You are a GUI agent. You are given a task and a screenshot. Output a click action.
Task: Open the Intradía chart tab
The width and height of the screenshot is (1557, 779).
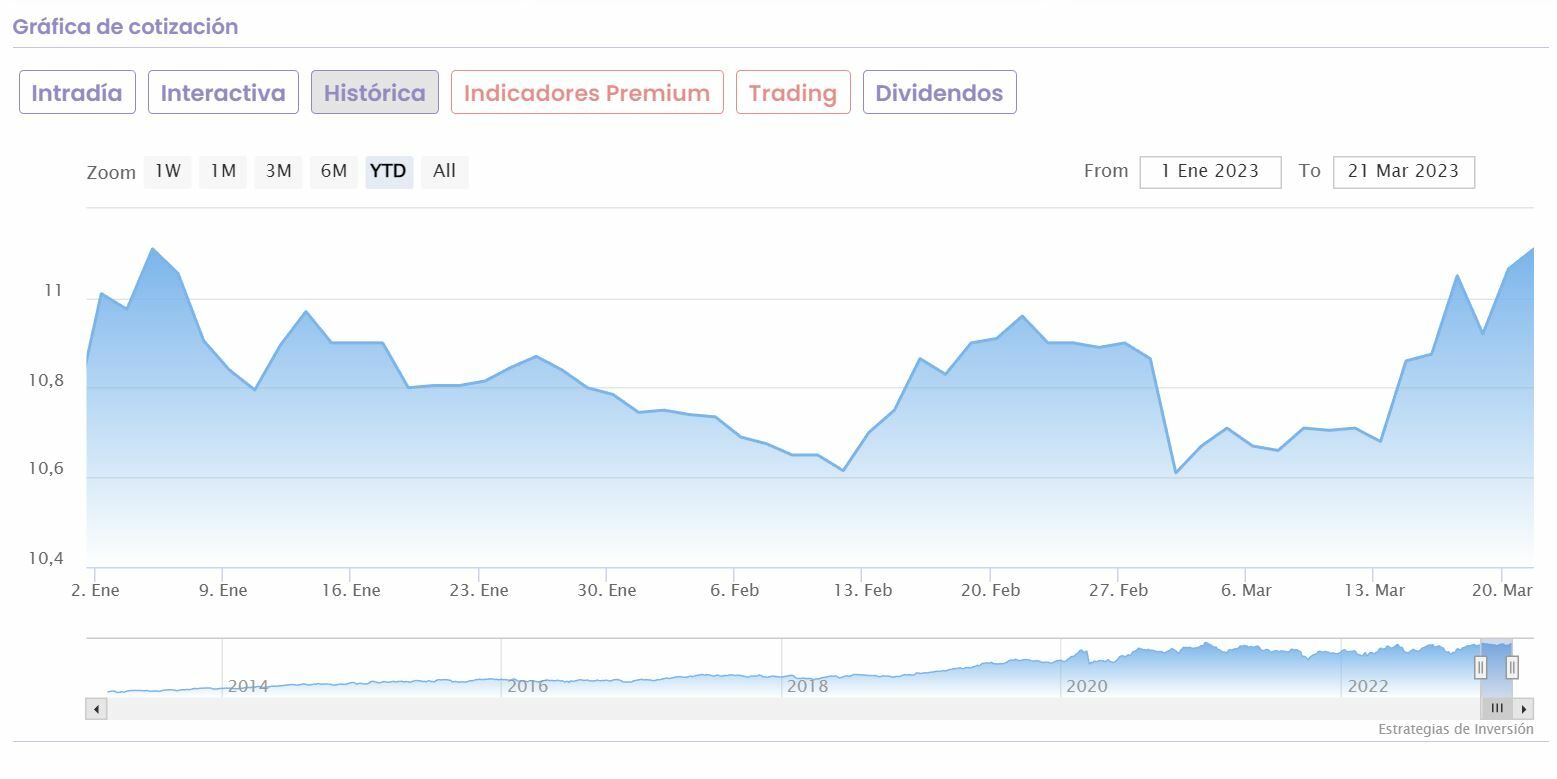77,93
